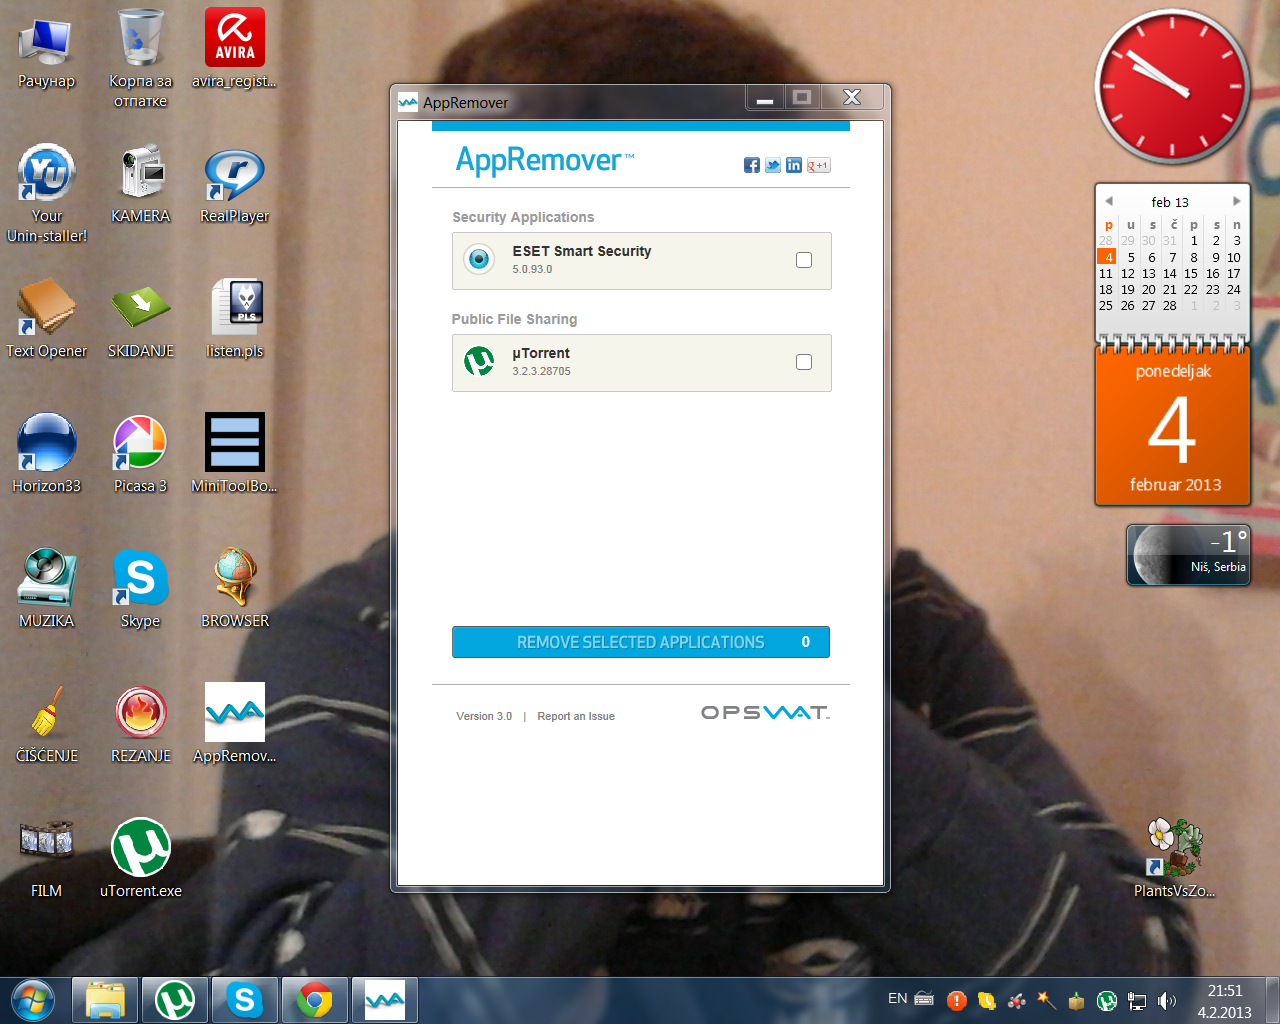The height and width of the screenshot is (1024, 1280).
Task: Select the Text Opener desktop shortcut
Action: pyautogui.click(x=46, y=319)
